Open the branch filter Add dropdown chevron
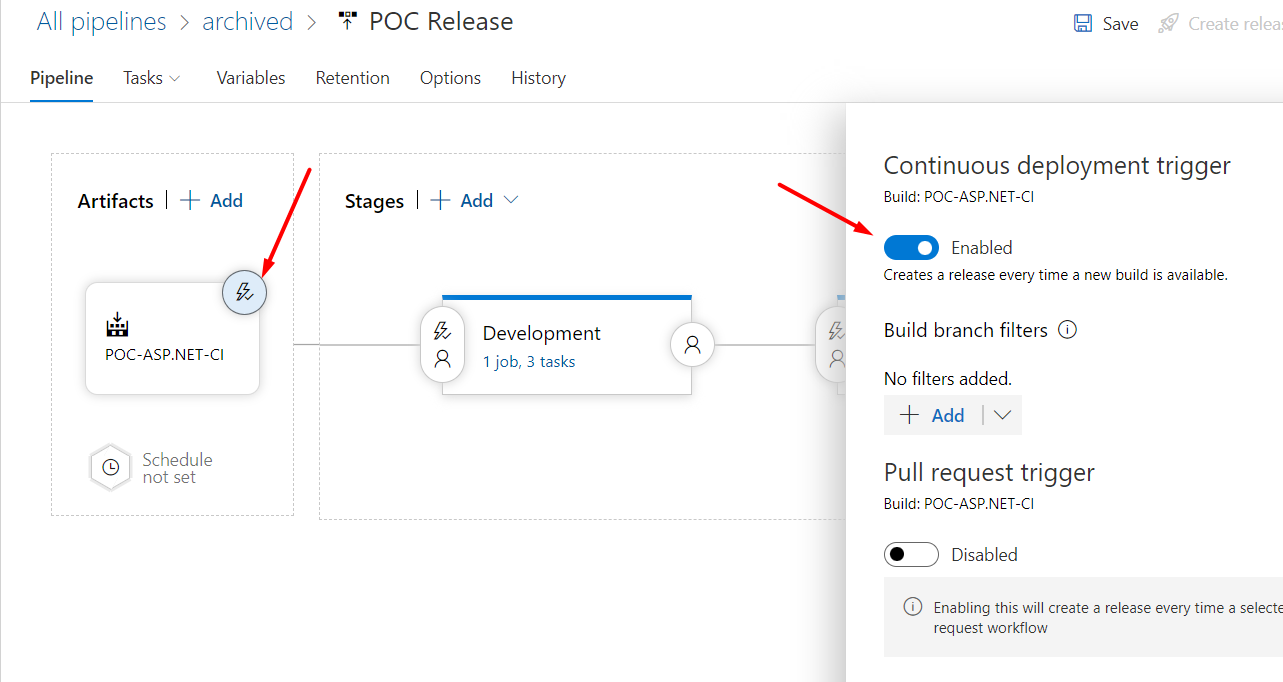This screenshot has width=1283, height=682. tap(1002, 414)
